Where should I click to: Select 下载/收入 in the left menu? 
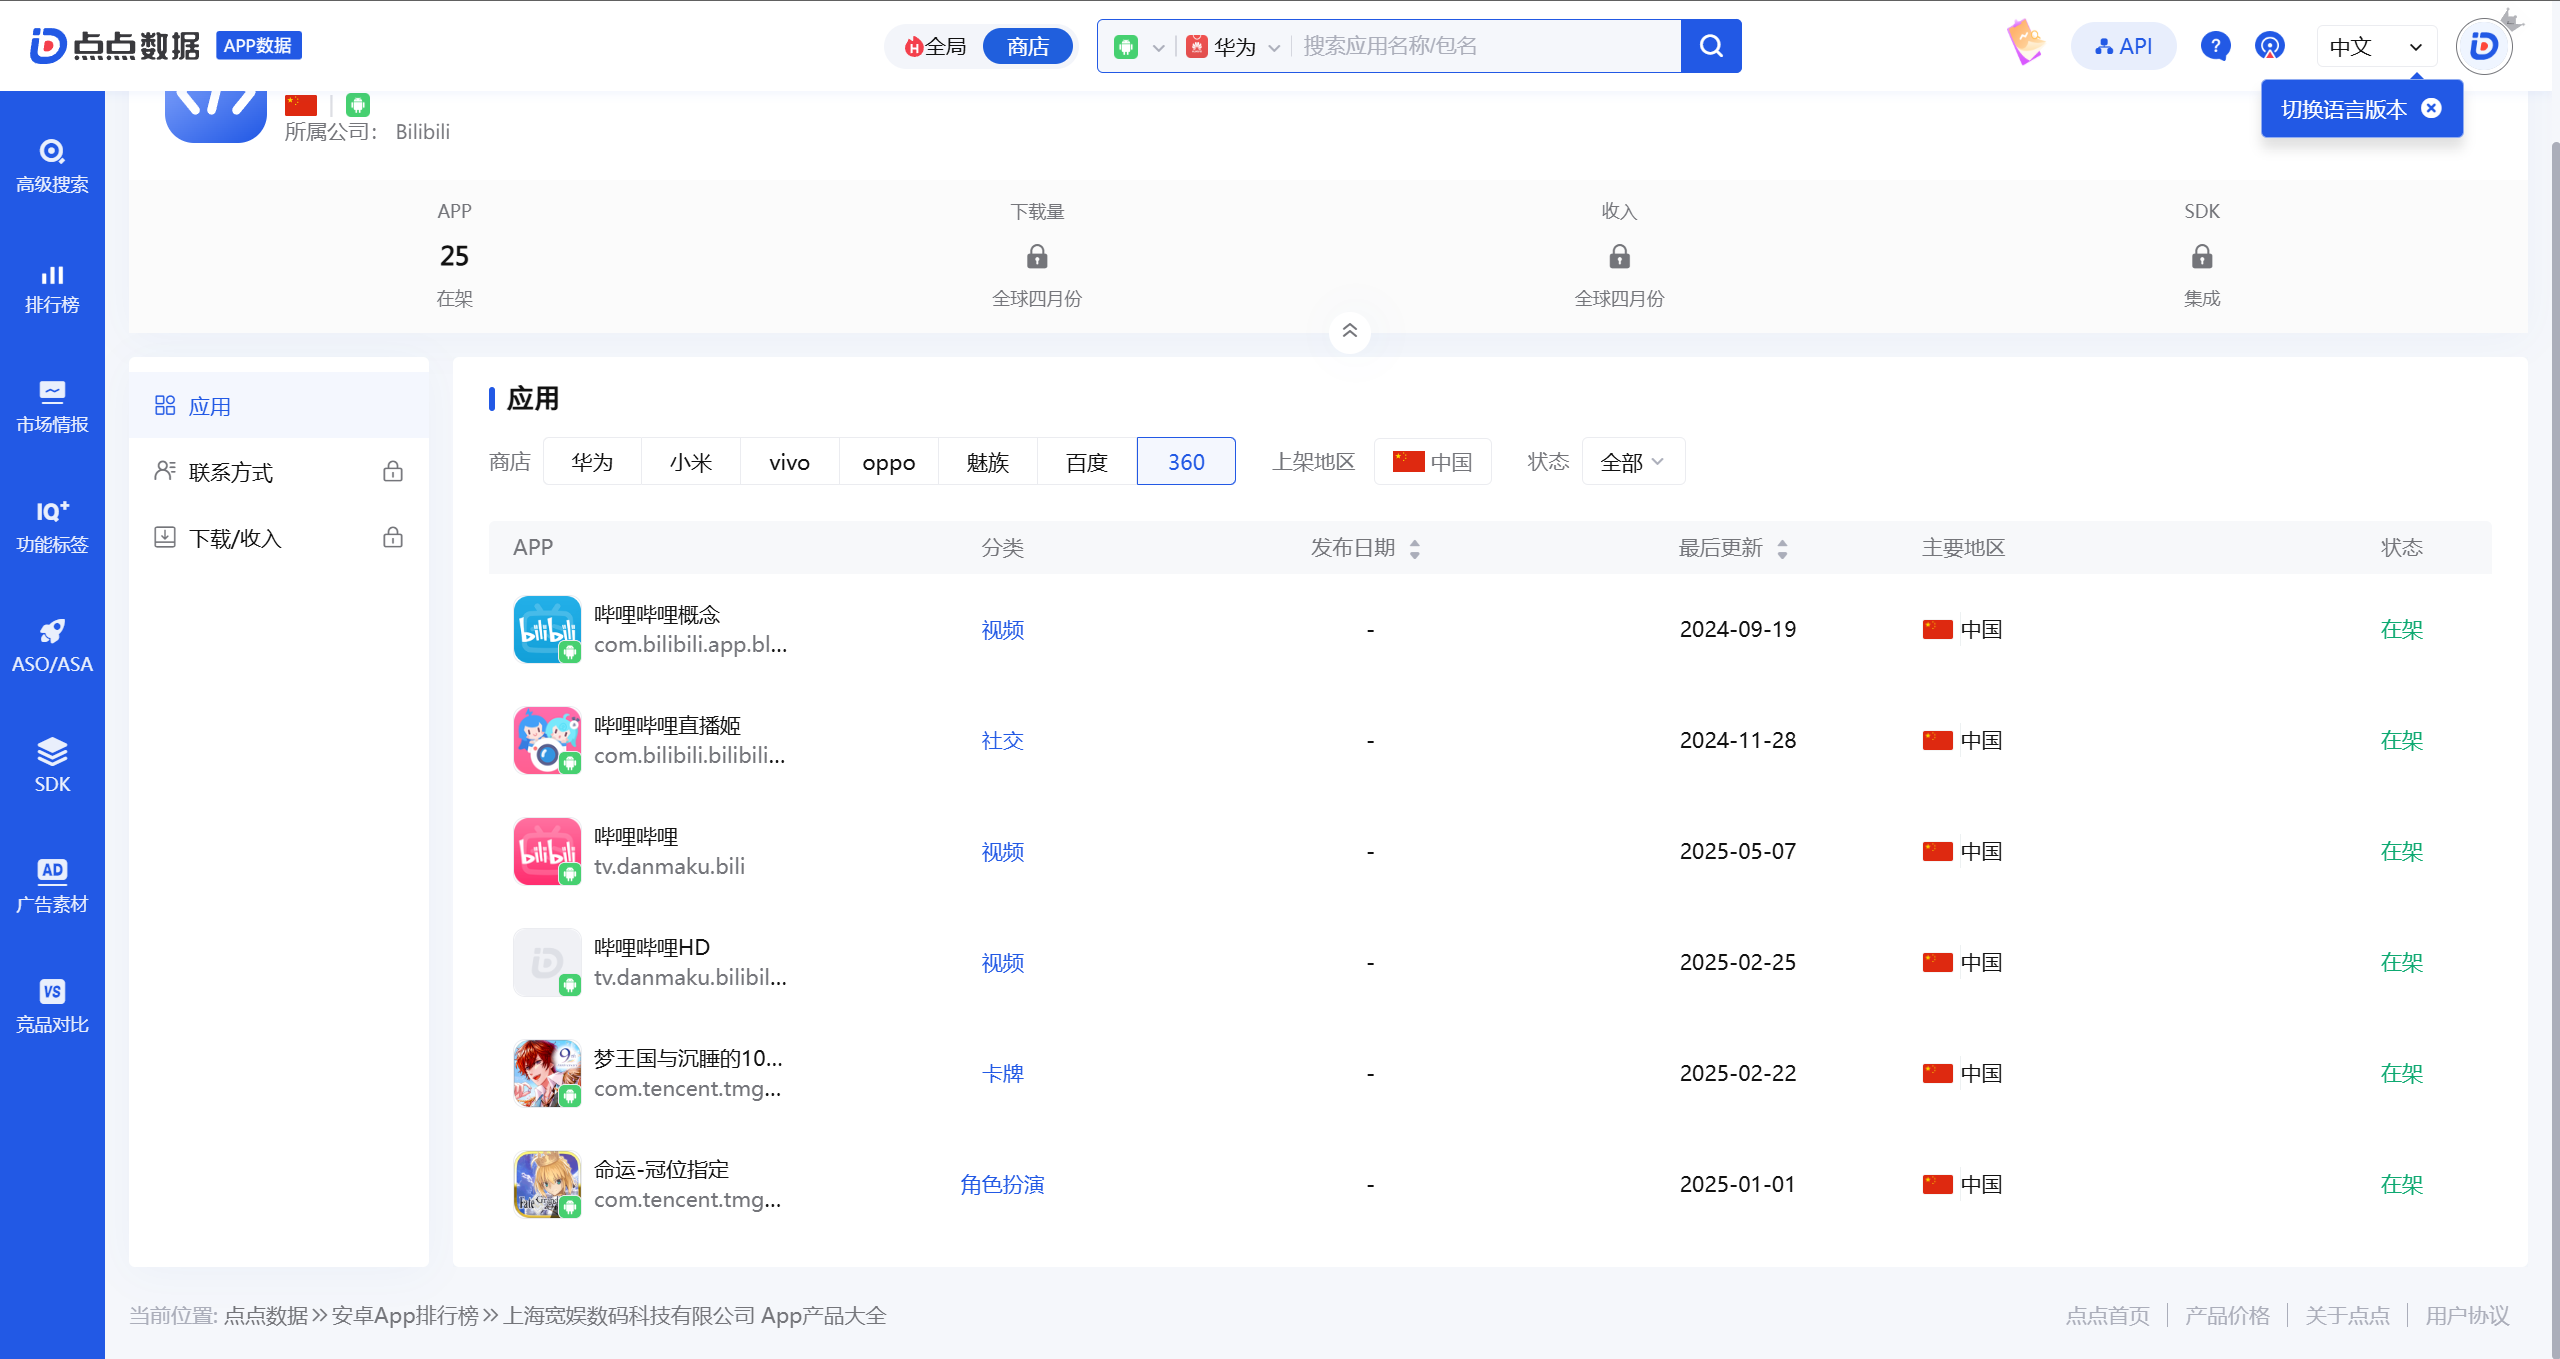pyautogui.click(x=236, y=538)
